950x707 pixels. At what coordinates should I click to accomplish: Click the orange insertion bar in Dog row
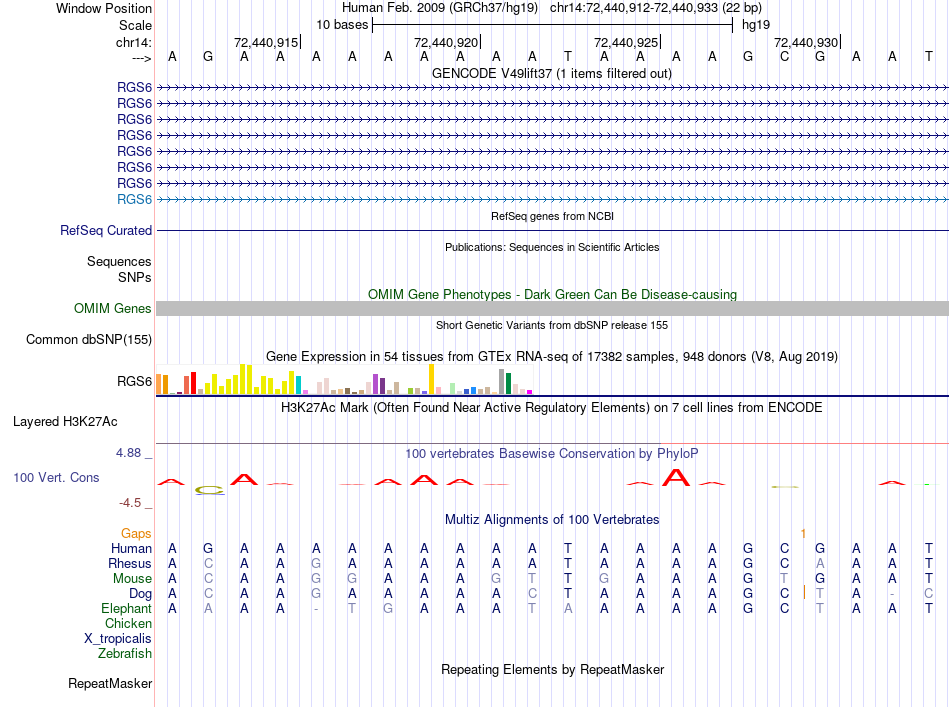click(x=804, y=592)
